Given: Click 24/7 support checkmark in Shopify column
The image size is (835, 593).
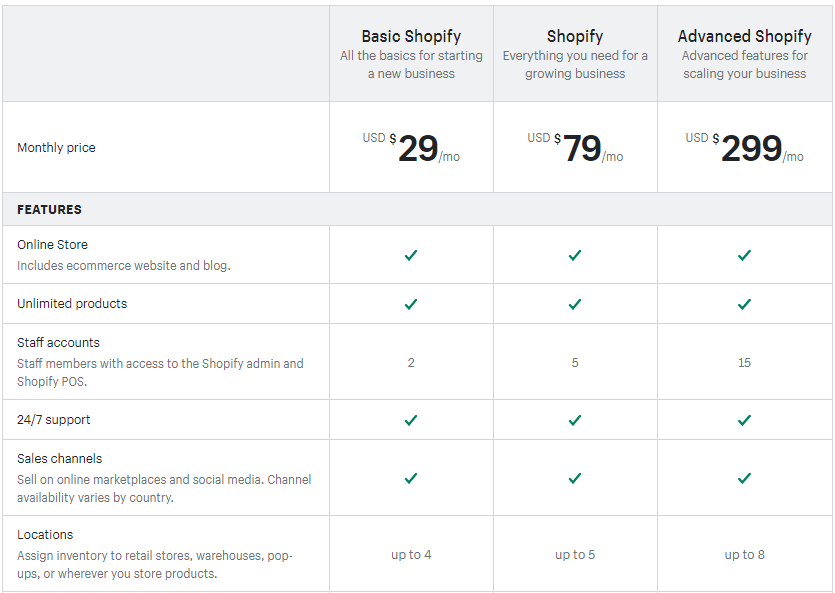Looking at the screenshot, I should point(575,420).
